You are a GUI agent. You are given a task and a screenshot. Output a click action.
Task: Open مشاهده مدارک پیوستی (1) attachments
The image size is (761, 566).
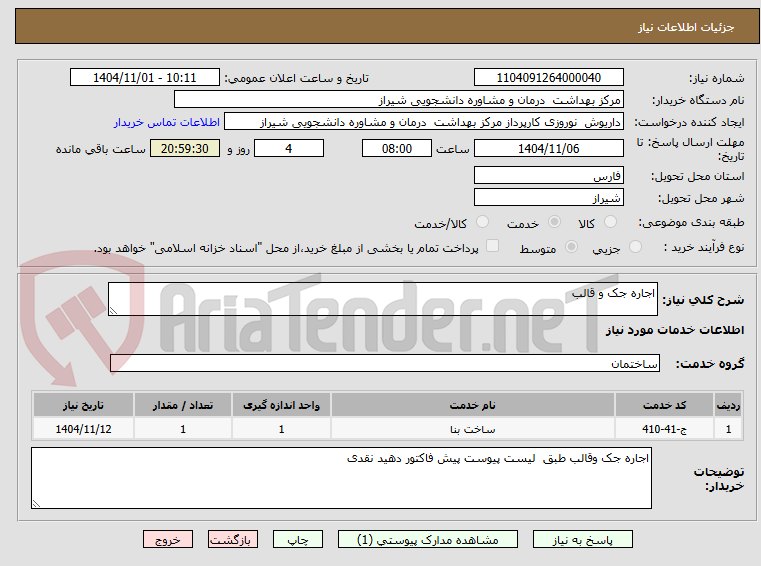(x=428, y=539)
